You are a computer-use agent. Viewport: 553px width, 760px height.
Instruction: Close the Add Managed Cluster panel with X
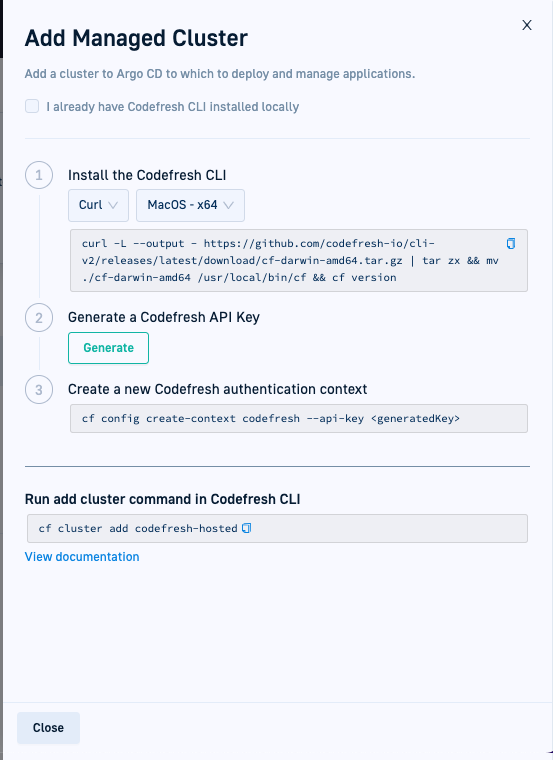tap(527, 25)
